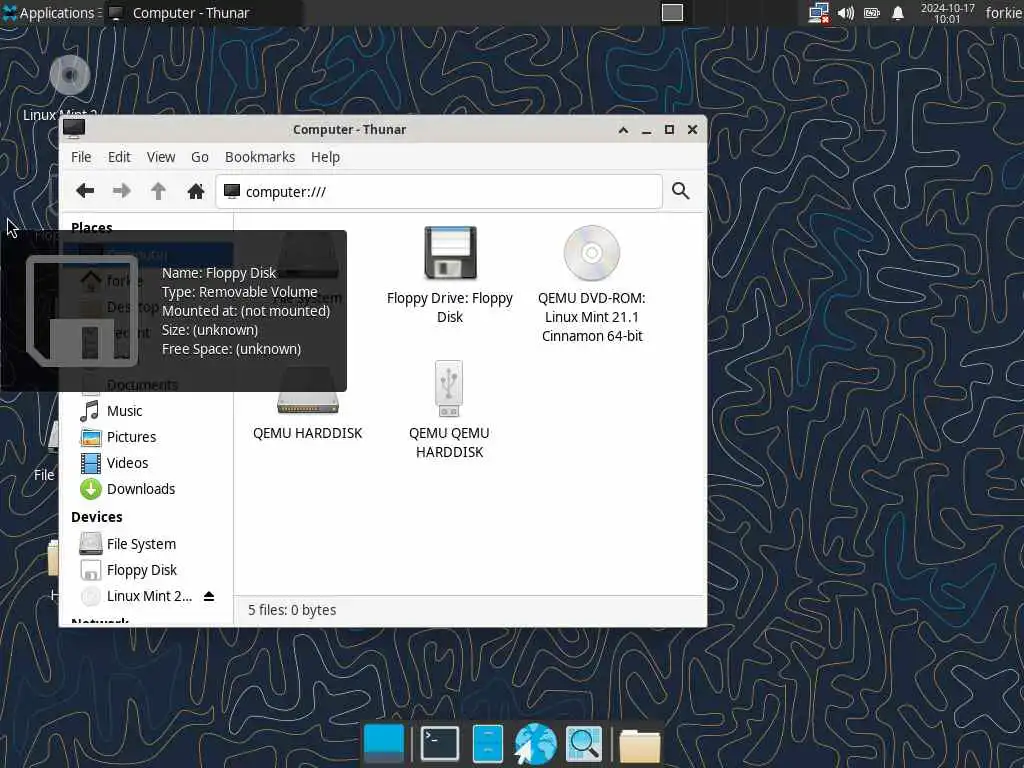This screenshot has width=1024, height=768.
Task: Click the Devices heading in sidebar
Action: pos(97,517)
